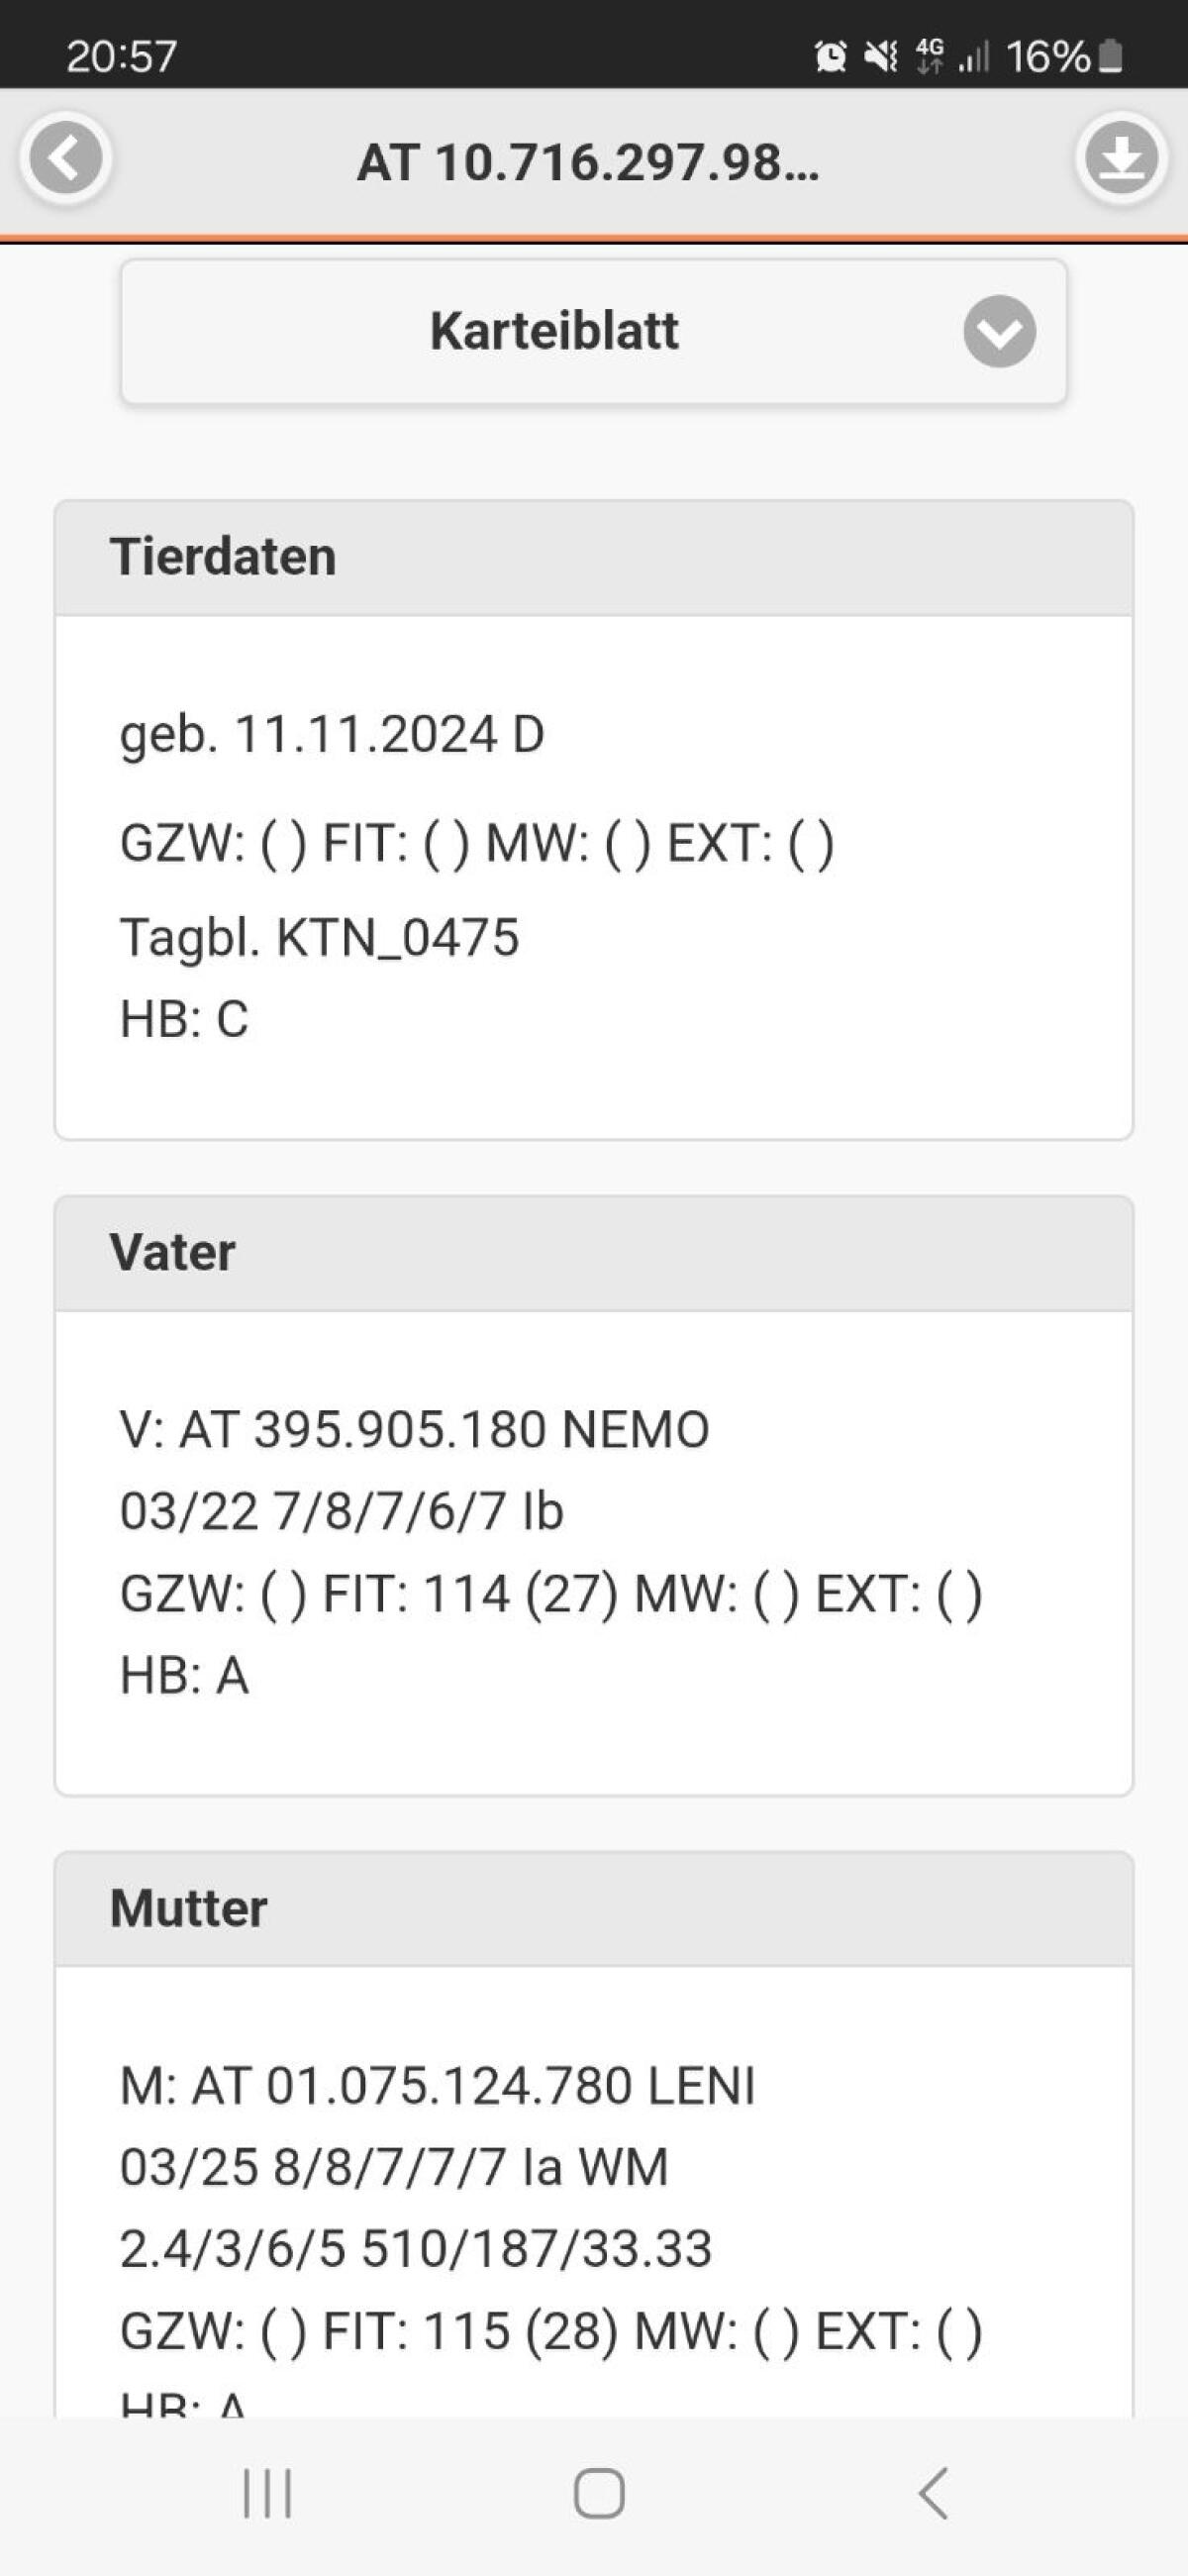Viewport: 1188px width, 2576px height.
Task: Tap the muted sound status icon
Action: [881, 56]
